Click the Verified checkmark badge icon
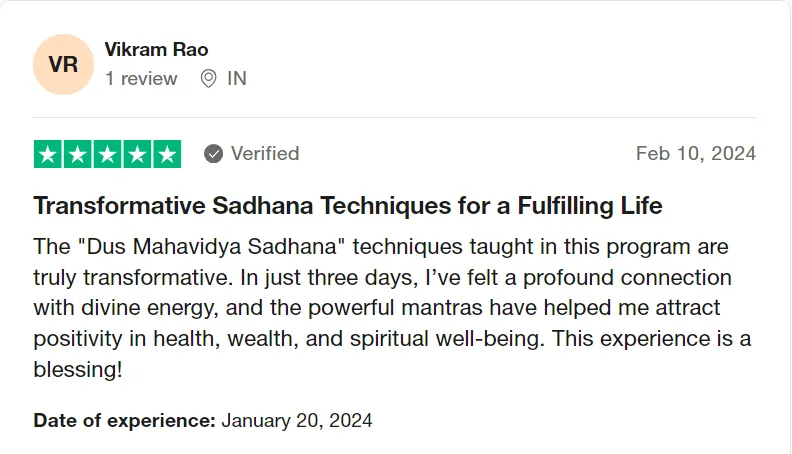Screen dimensions: 792x454 click(x=213, y=154)
